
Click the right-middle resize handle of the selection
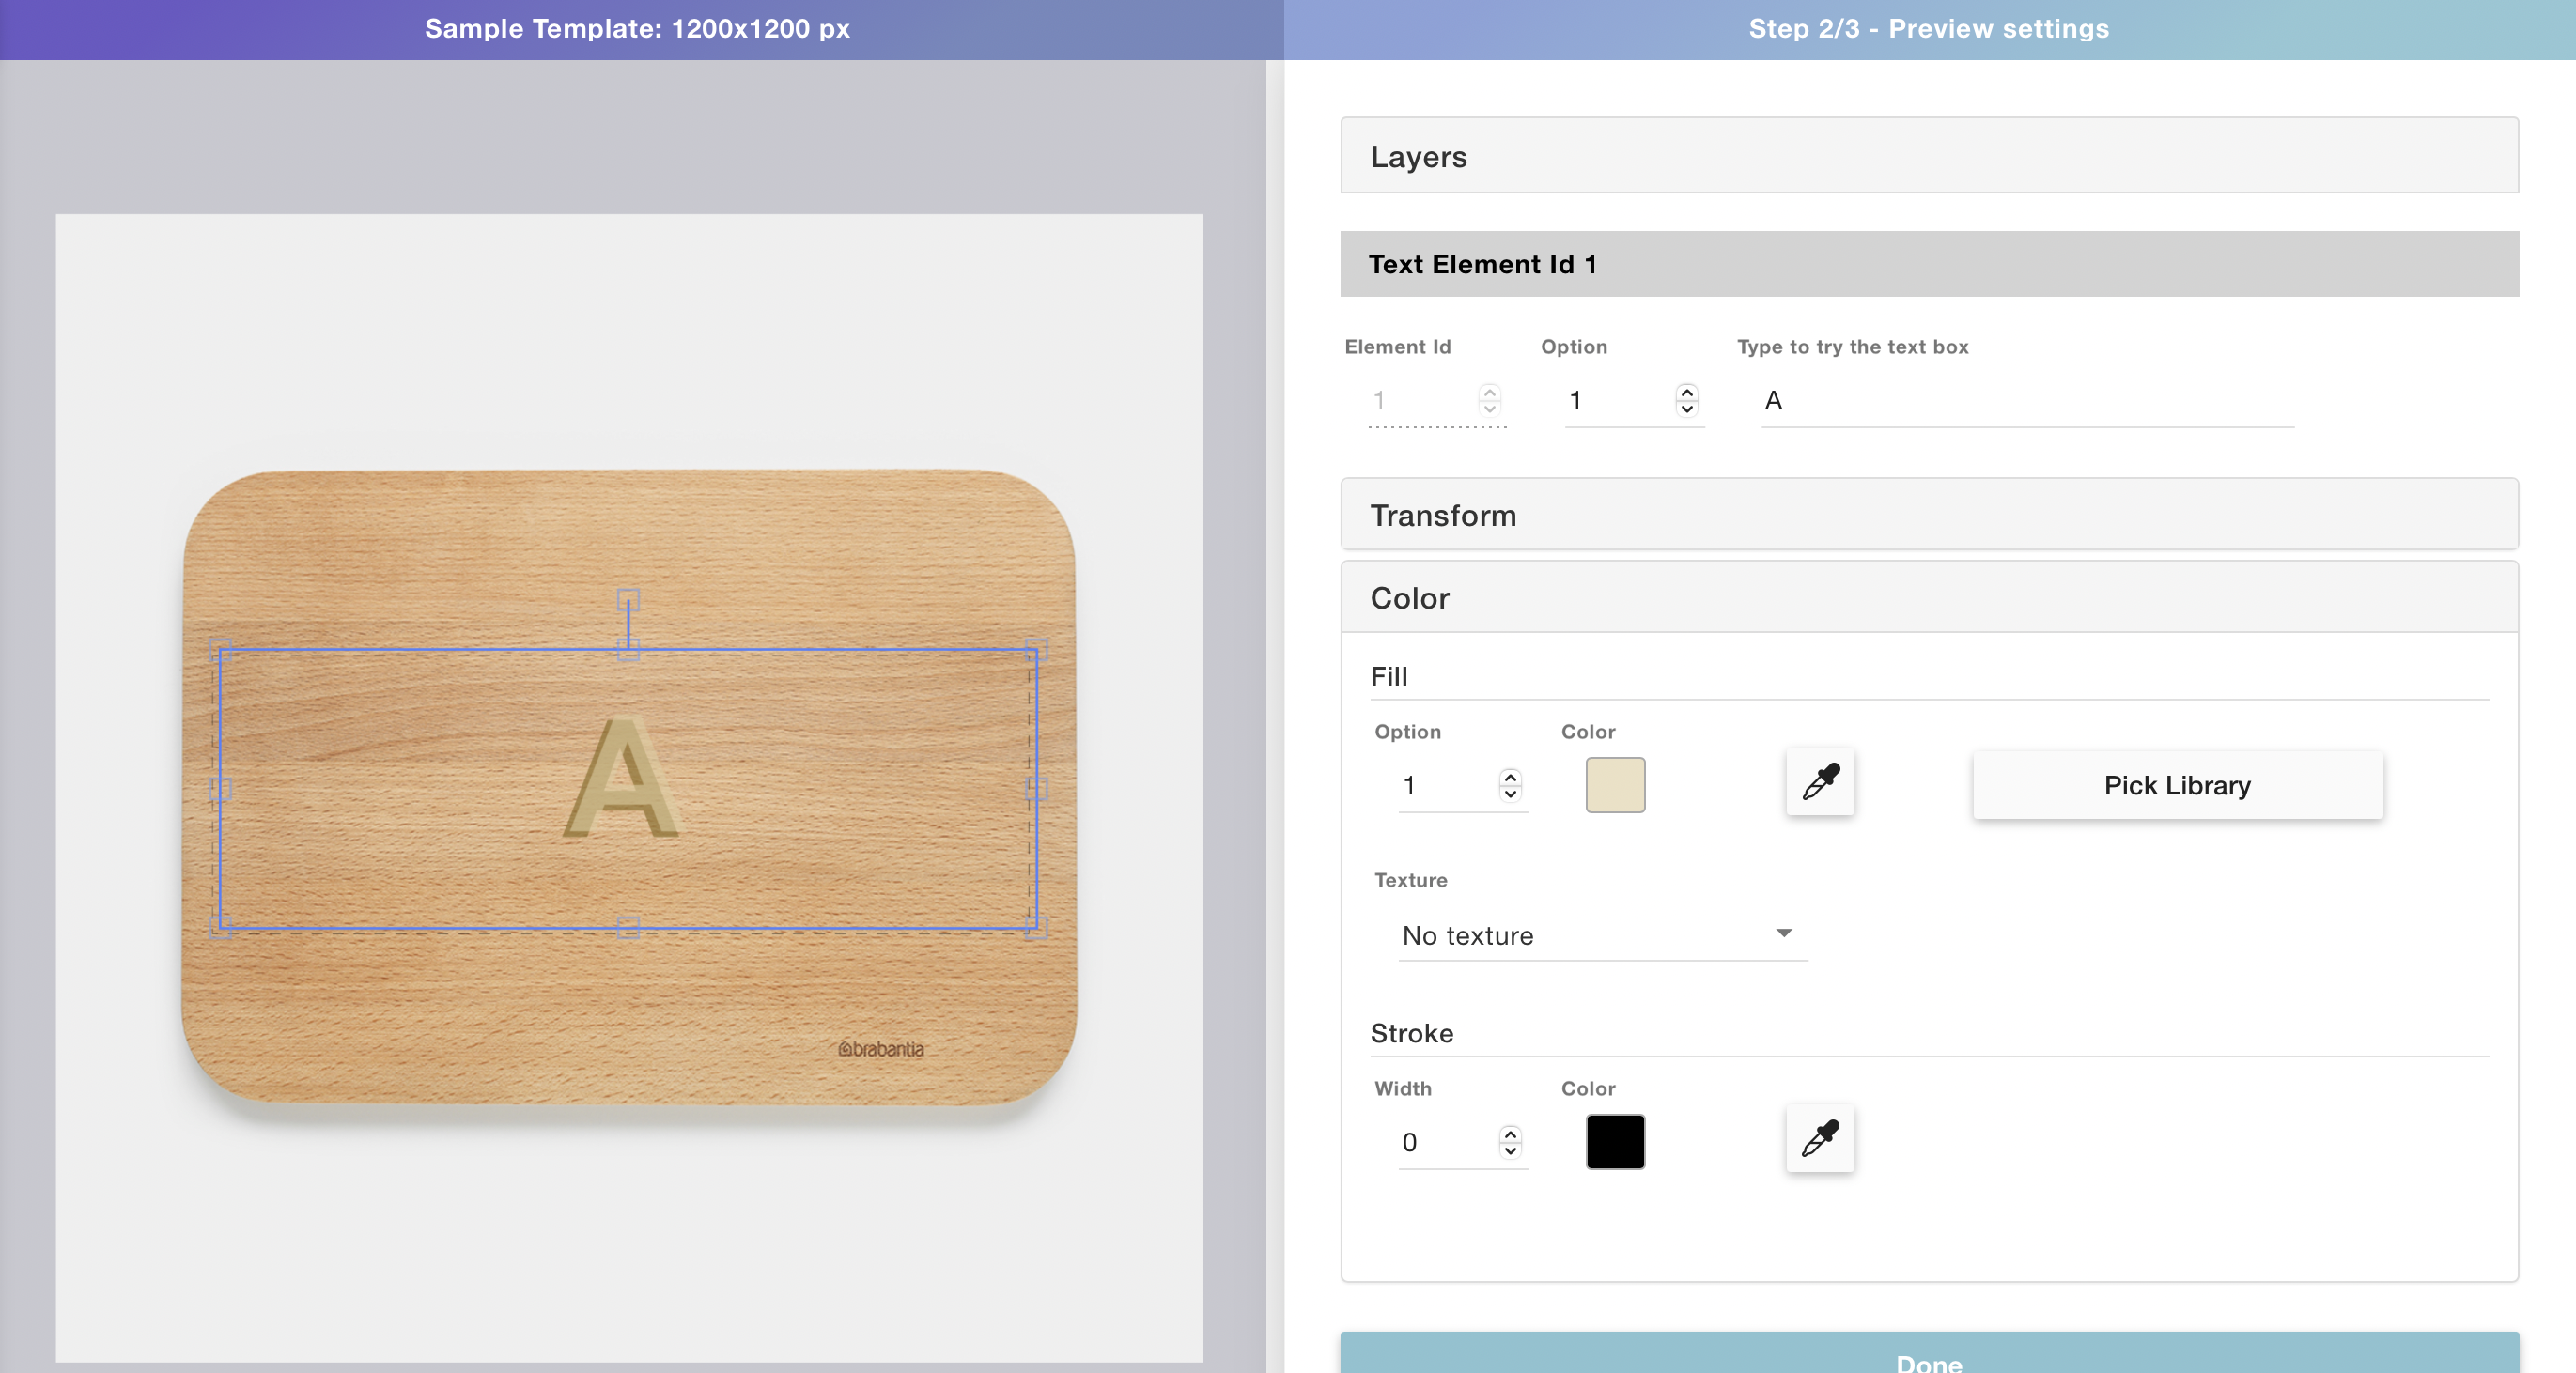click(x=1036, y=789)
